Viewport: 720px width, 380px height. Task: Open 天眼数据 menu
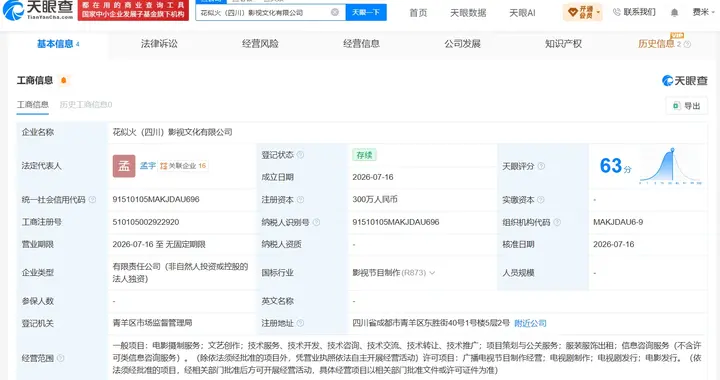(x=468, y=13)
